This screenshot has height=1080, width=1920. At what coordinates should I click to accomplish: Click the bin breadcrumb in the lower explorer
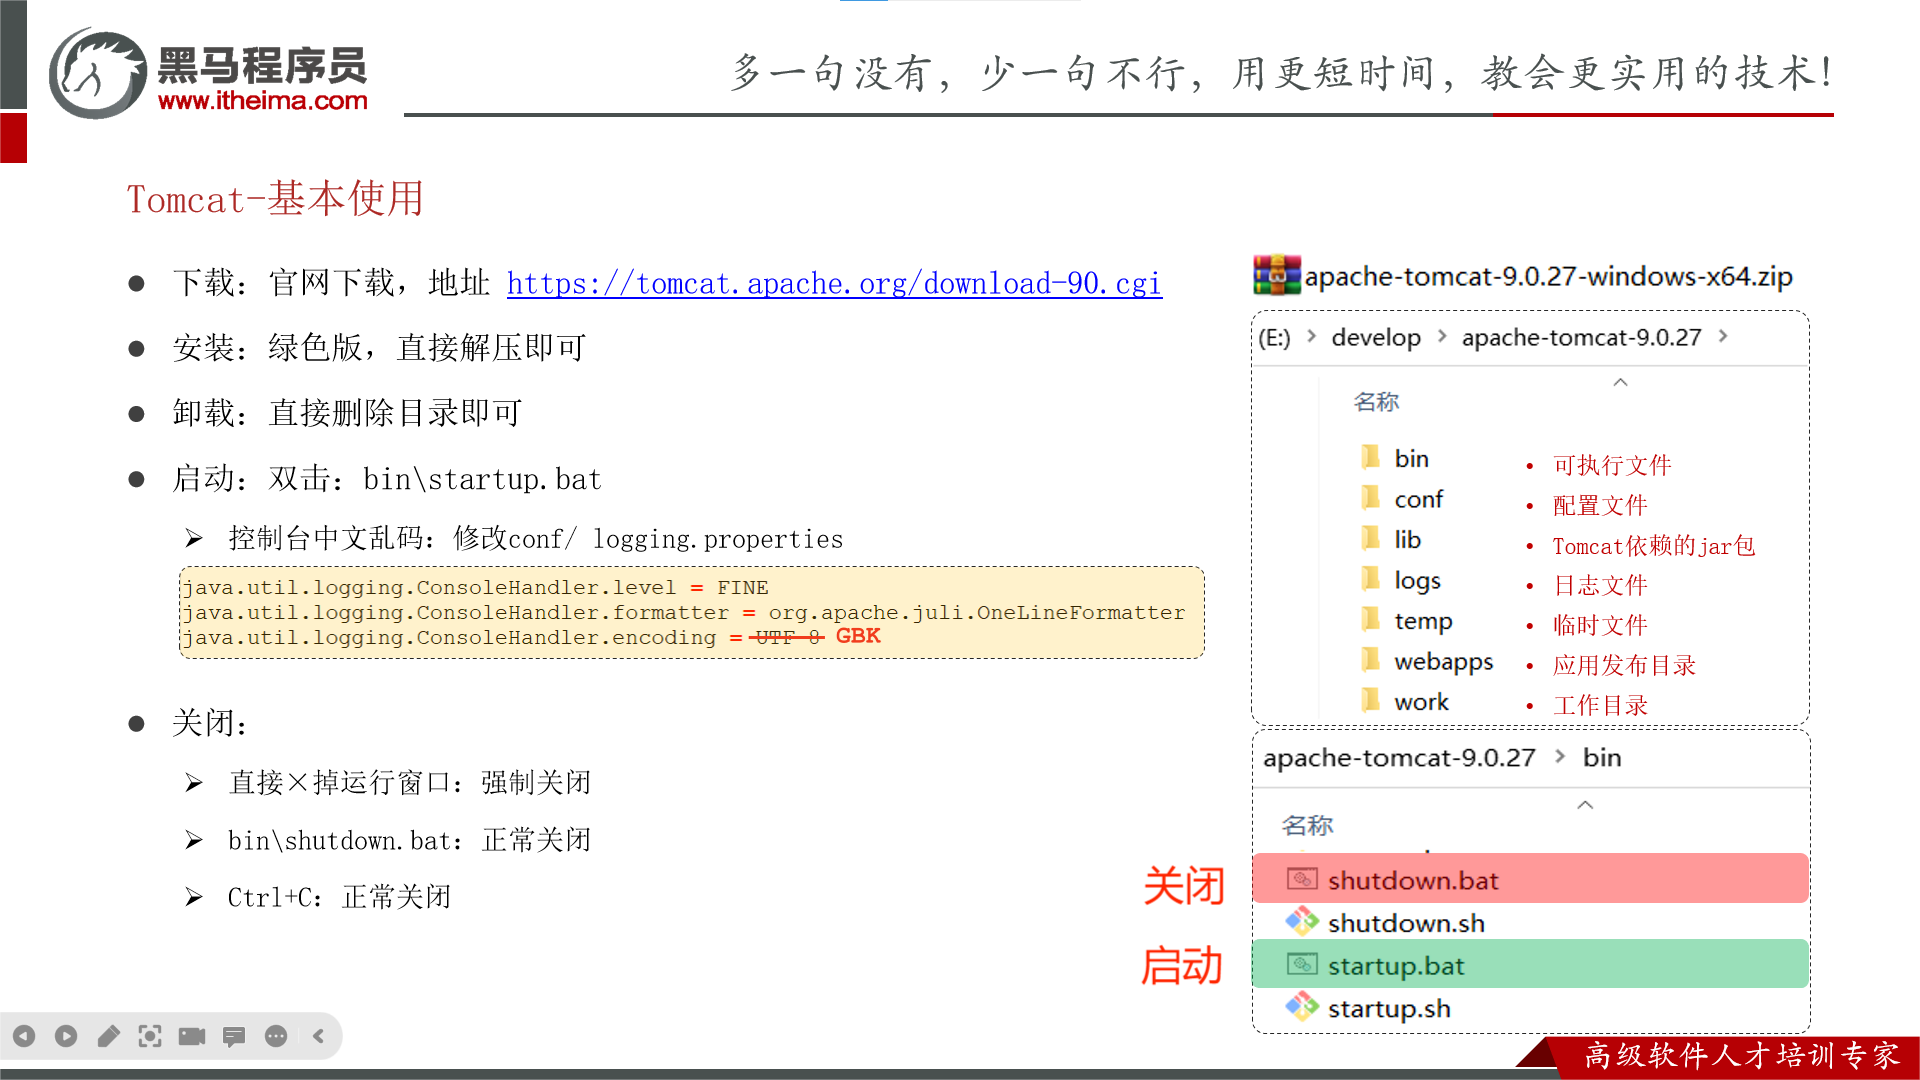pyautogui.click(x=1602, y=758)
